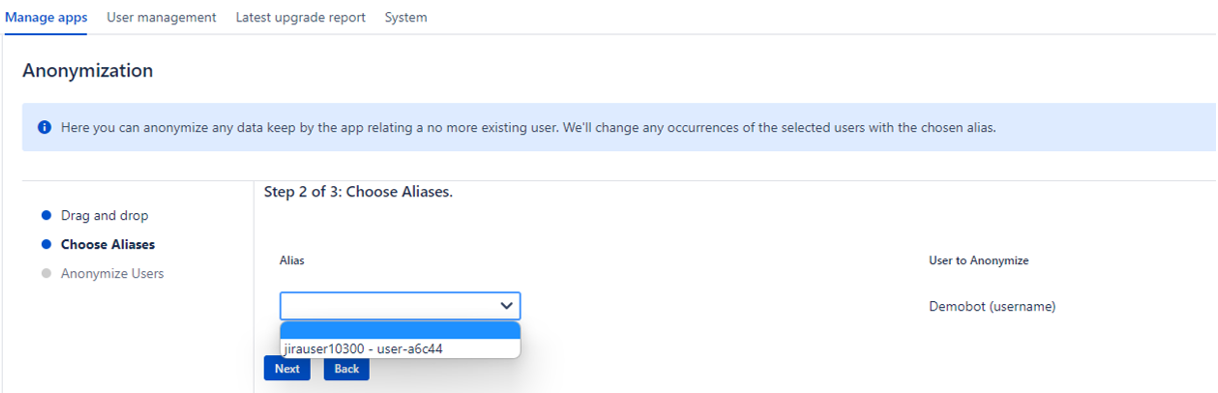Click the Choose Aliases step bullet

click(x=46, y=244)
